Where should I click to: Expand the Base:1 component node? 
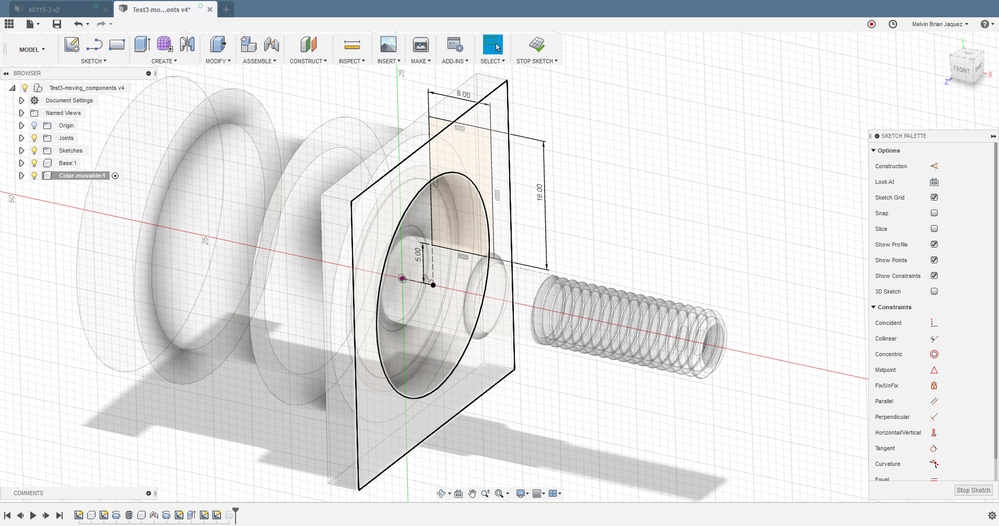pyautogui.click(x=22, y=163)
